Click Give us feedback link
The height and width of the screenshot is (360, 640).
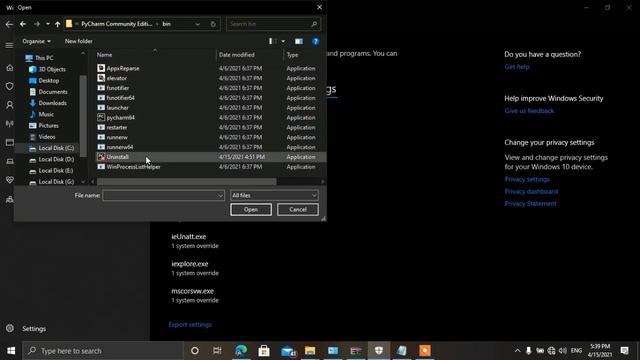[529, 111]
